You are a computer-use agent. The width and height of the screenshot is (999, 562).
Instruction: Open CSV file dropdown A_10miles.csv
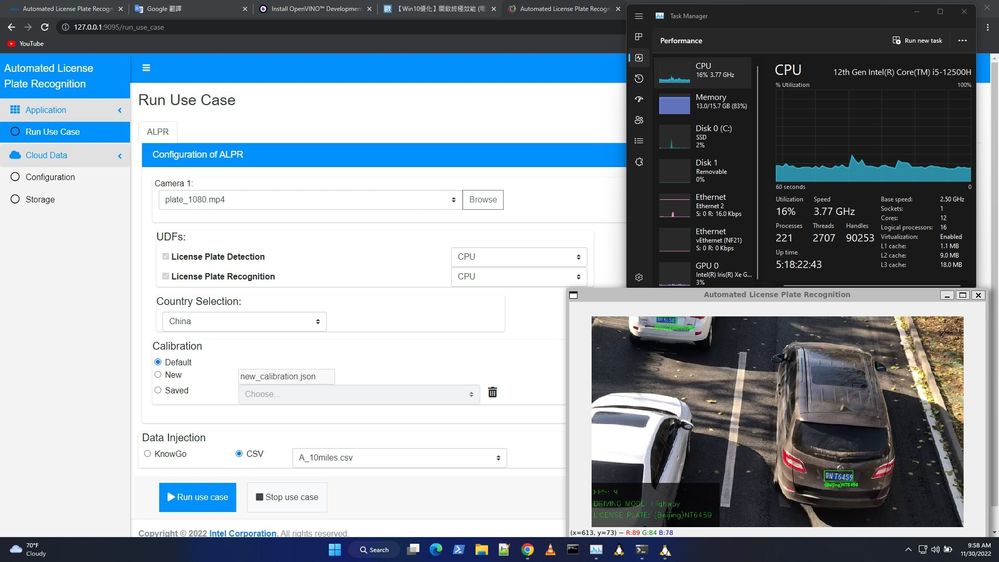click(399, 458)
